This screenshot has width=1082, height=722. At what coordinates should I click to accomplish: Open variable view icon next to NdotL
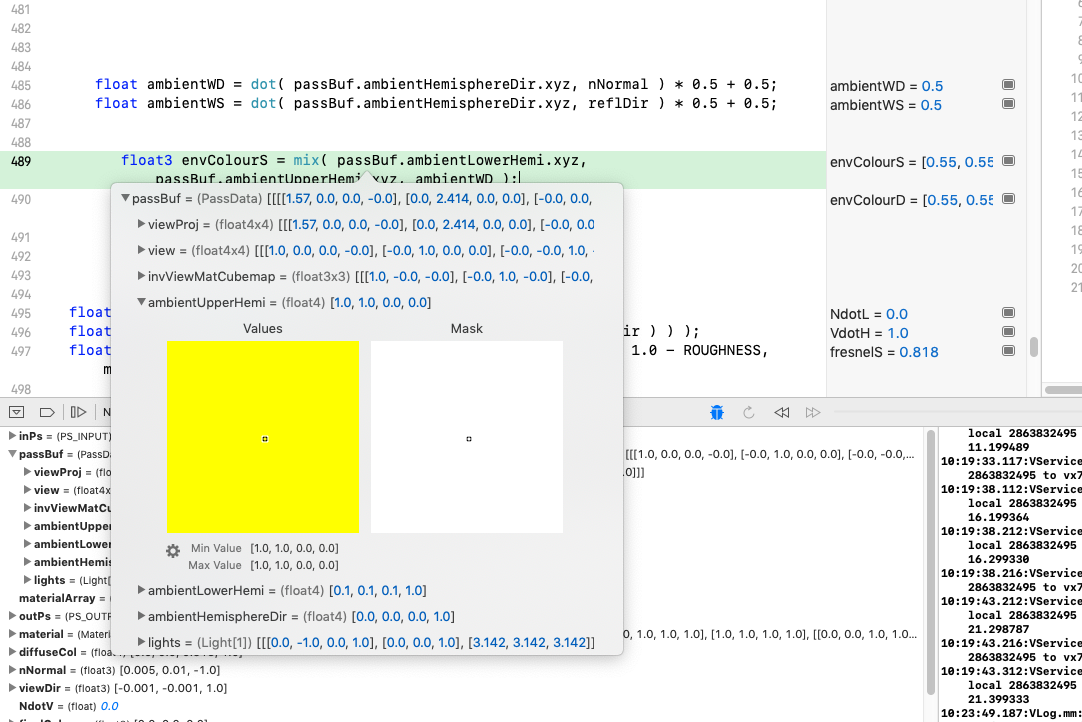(x=1008, y=313)
